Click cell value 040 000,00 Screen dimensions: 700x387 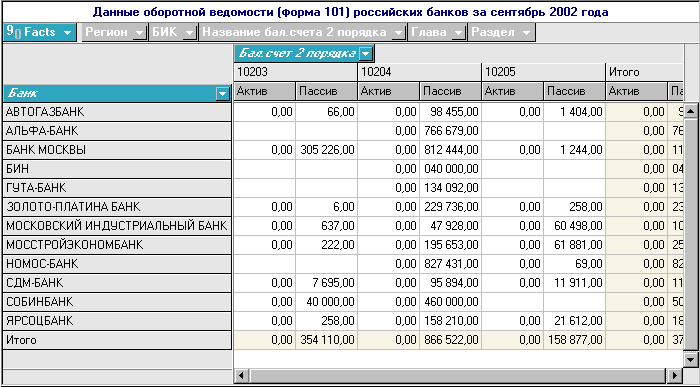450,169
